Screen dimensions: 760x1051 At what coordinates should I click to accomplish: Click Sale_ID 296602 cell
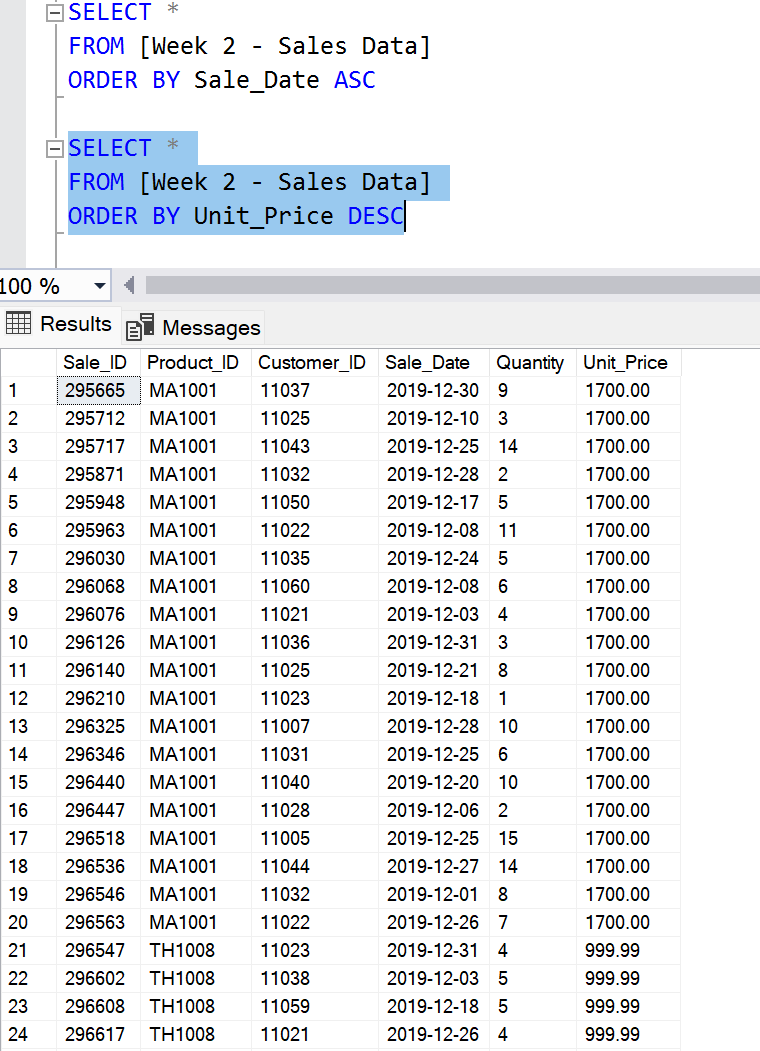coord(99,979)
